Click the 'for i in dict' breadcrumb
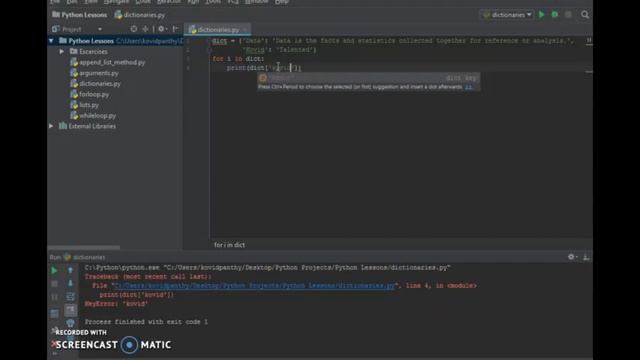The width and height of the screenshot is (640, 360). pyautogui.click(x=229, y=245)
